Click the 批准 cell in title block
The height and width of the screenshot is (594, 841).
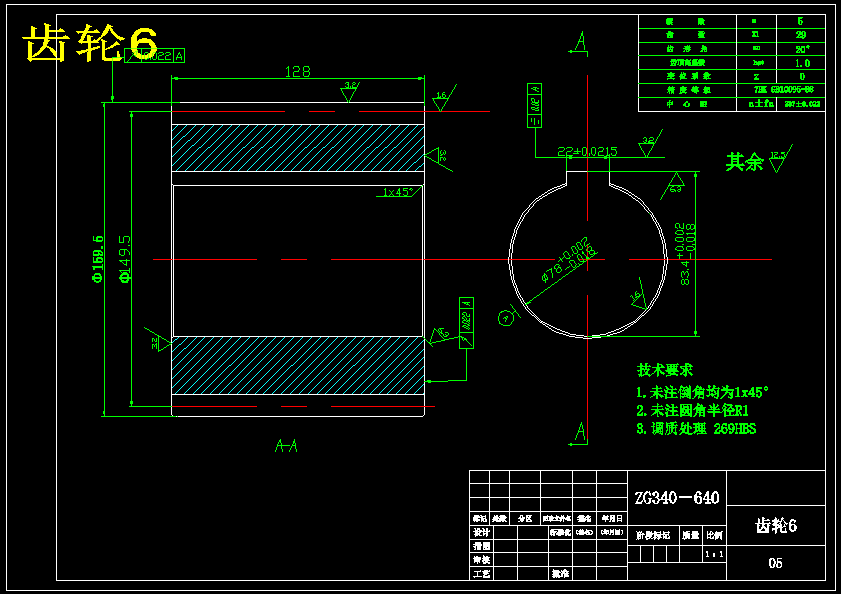tap(560, 574)
